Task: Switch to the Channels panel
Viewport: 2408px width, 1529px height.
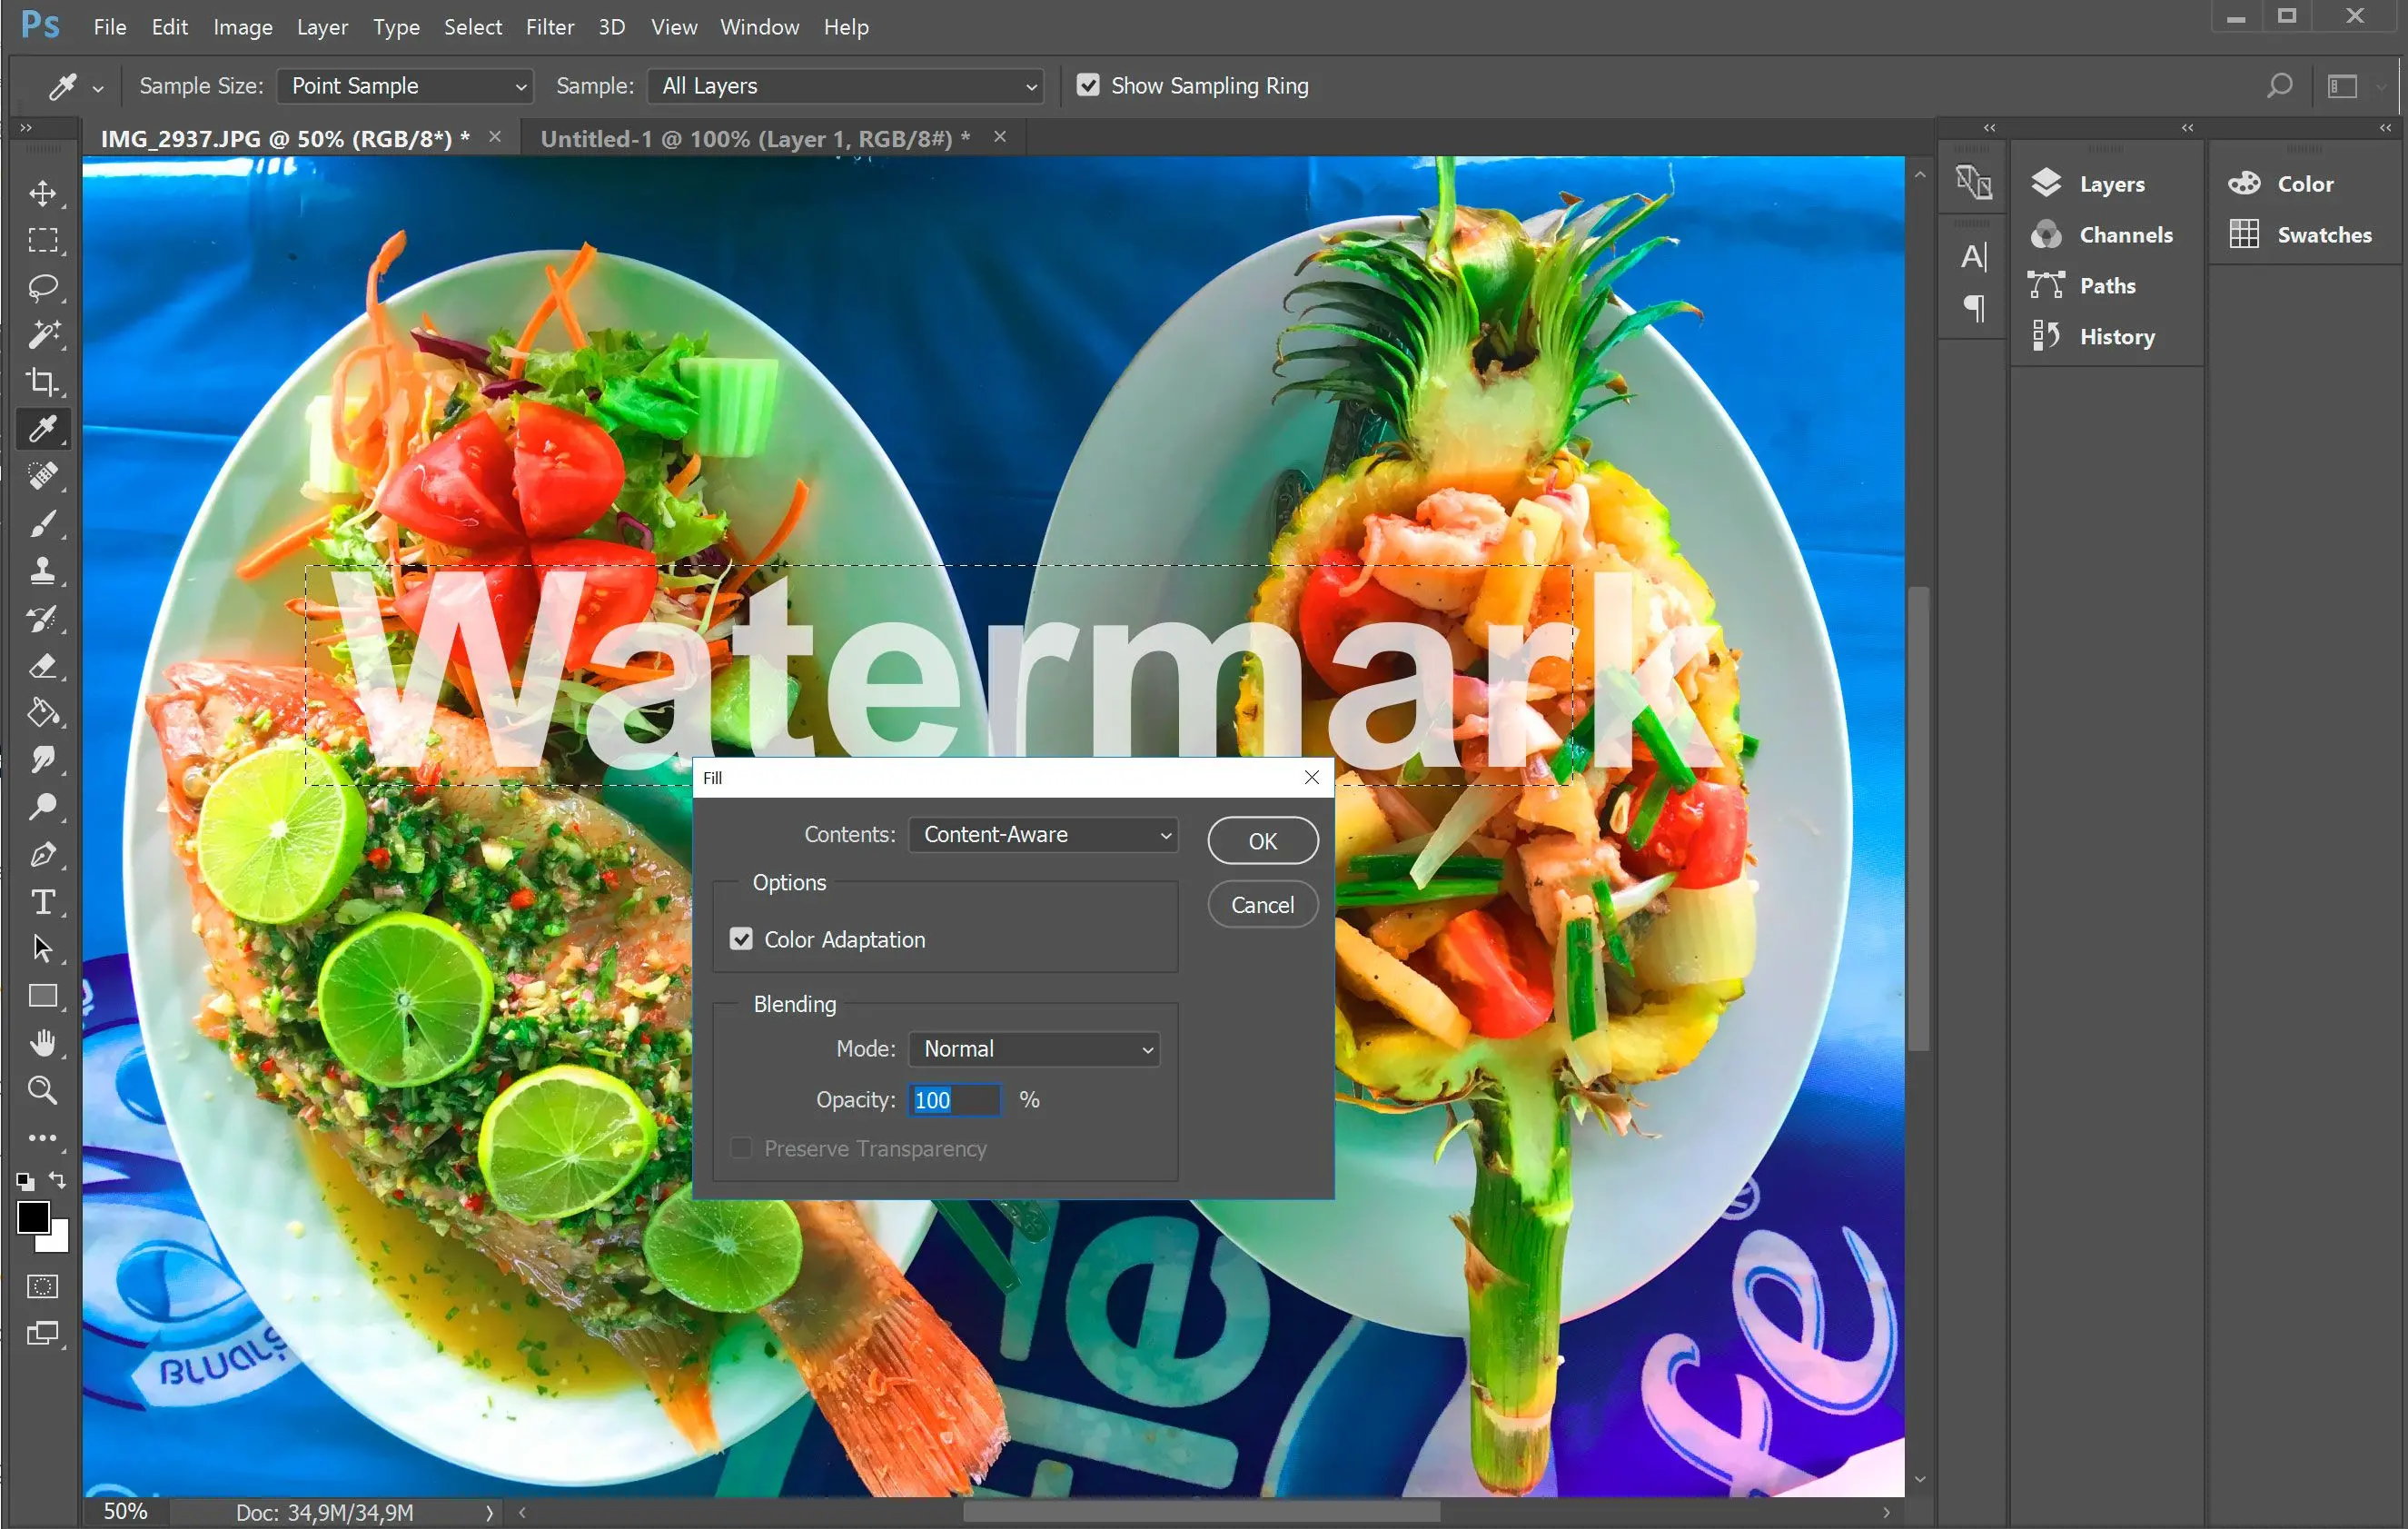Action: pyautogui.click(x=2124, y=233)
